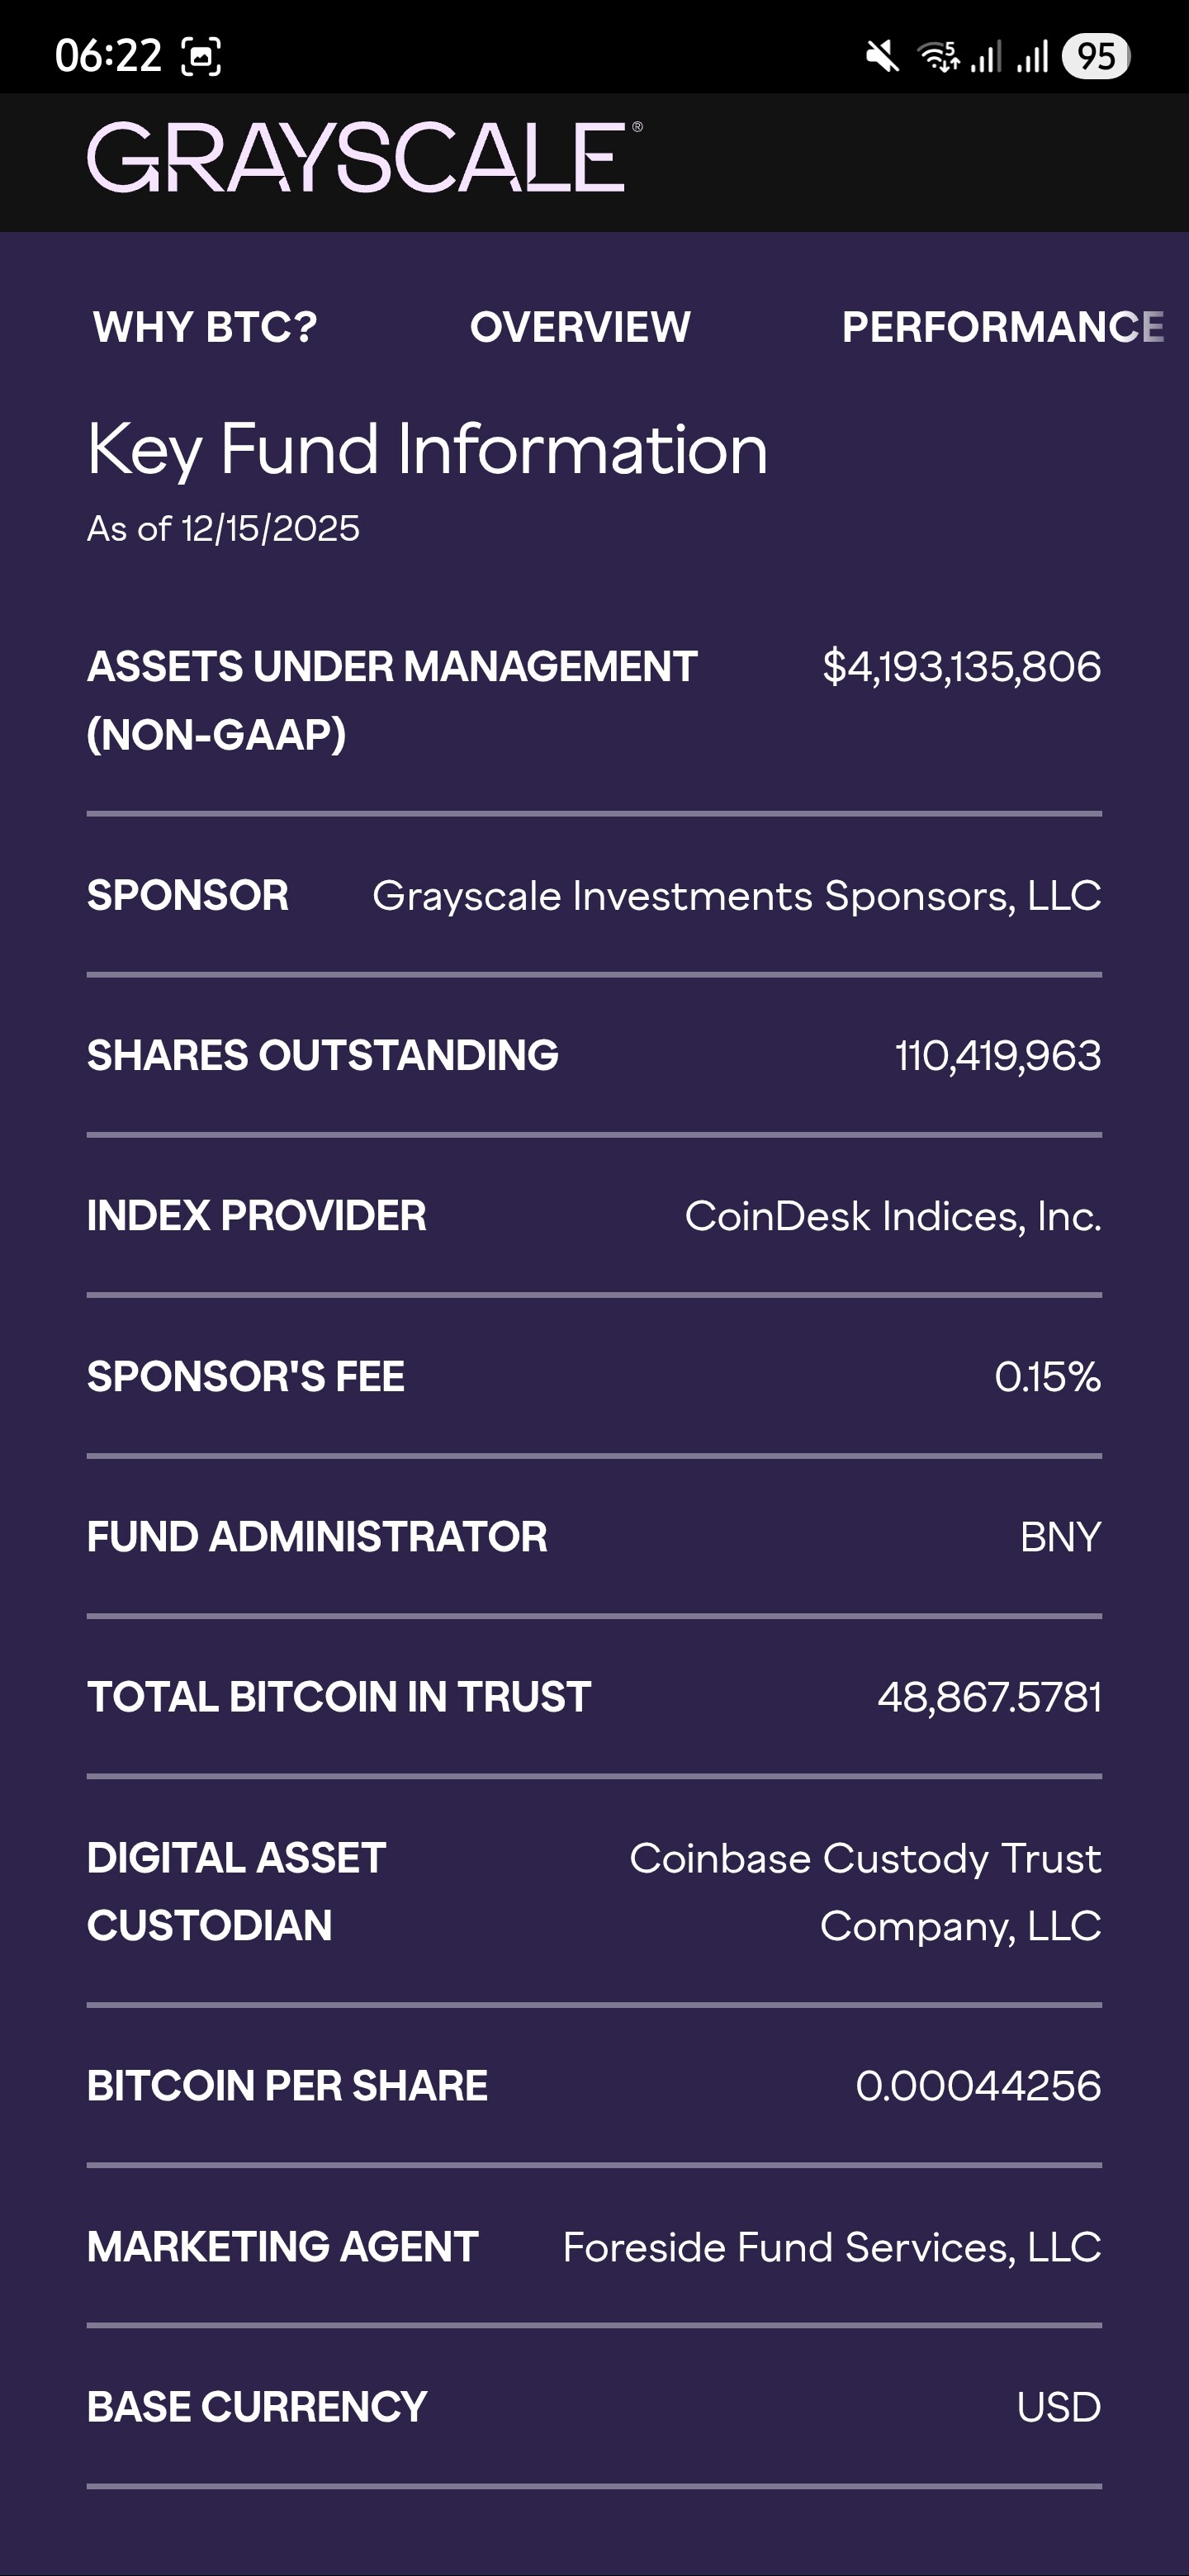Select the 0.15% sponsor's fee value
The image size is (1189, 2576).
(x=1047, y=1377)
